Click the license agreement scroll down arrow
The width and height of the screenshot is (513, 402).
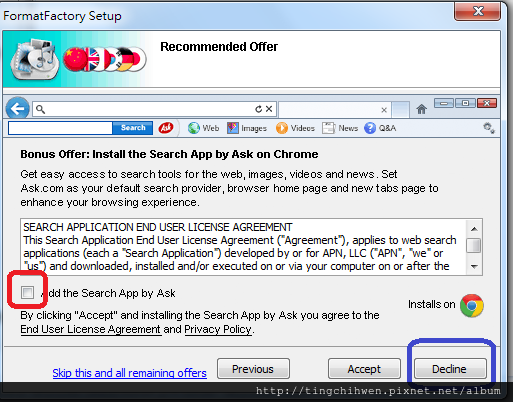coord(474,266)
